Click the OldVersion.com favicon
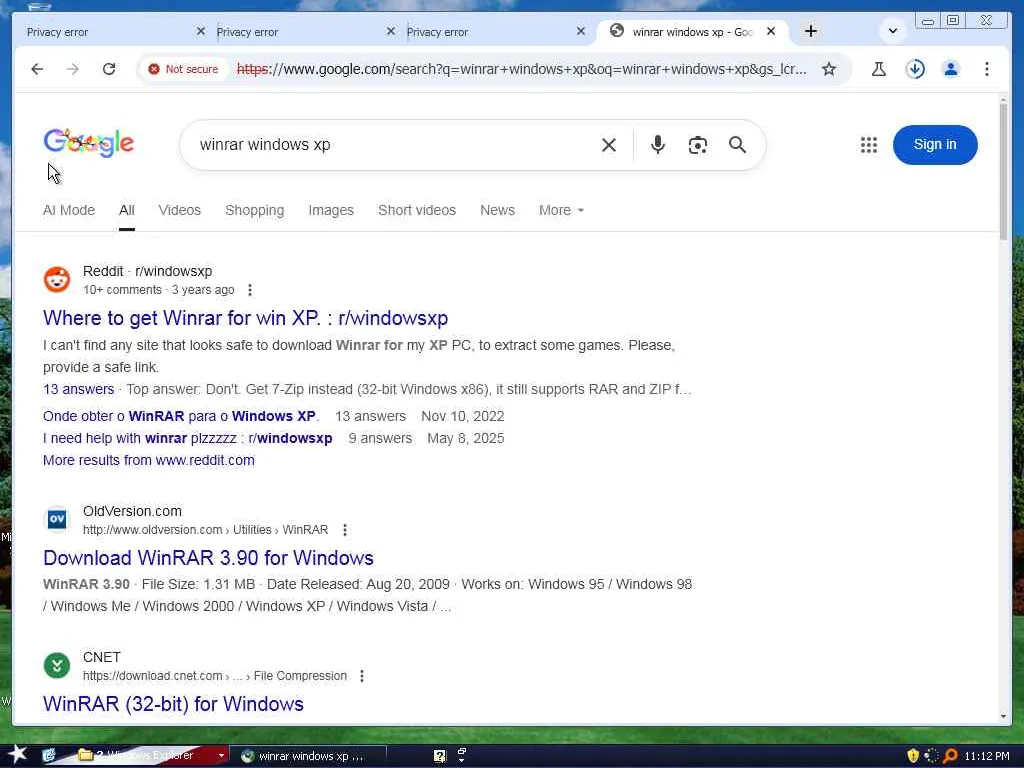The height and width of the screenshot is (768, 1024). pos(57,519)
